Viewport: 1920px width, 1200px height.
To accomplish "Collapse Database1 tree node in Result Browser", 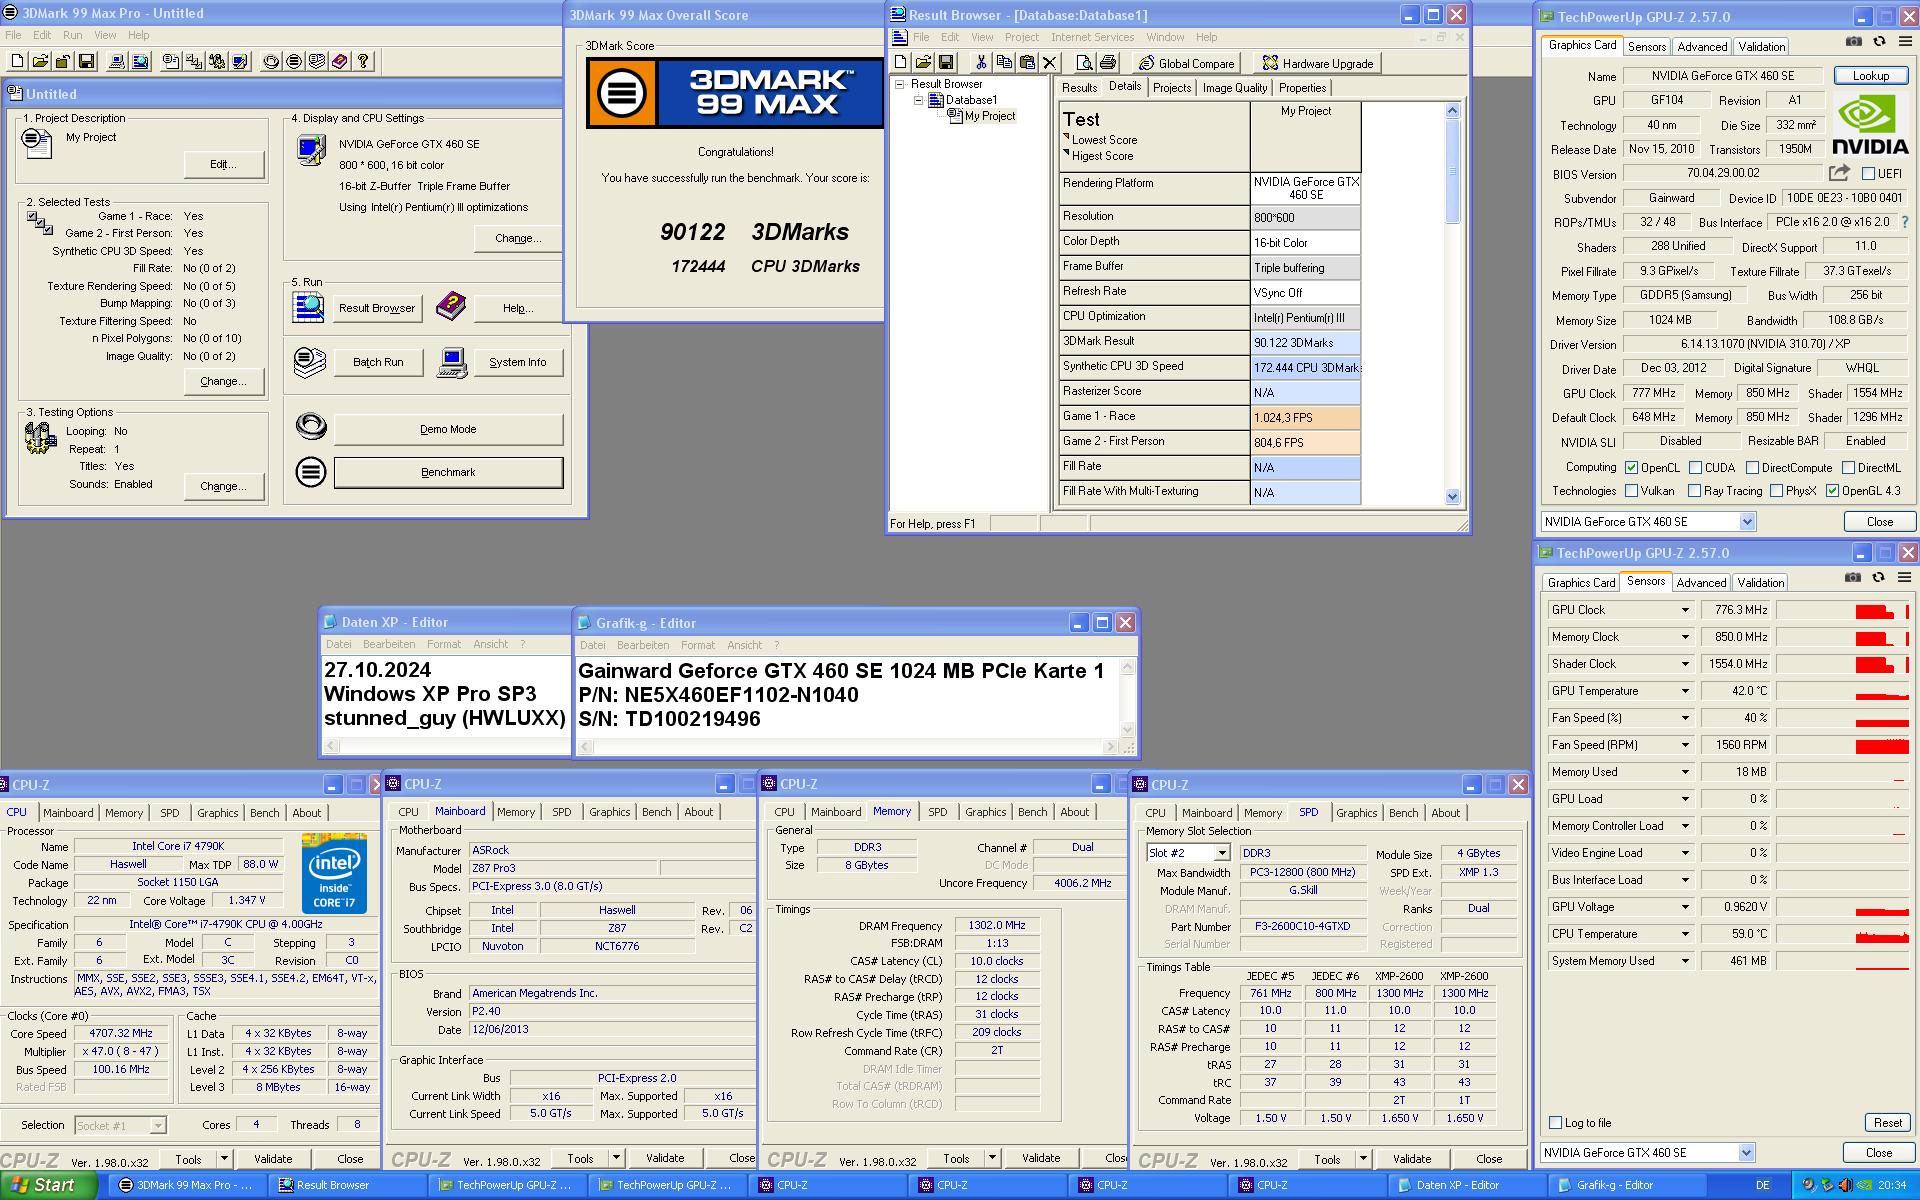I will click(918, 100).
